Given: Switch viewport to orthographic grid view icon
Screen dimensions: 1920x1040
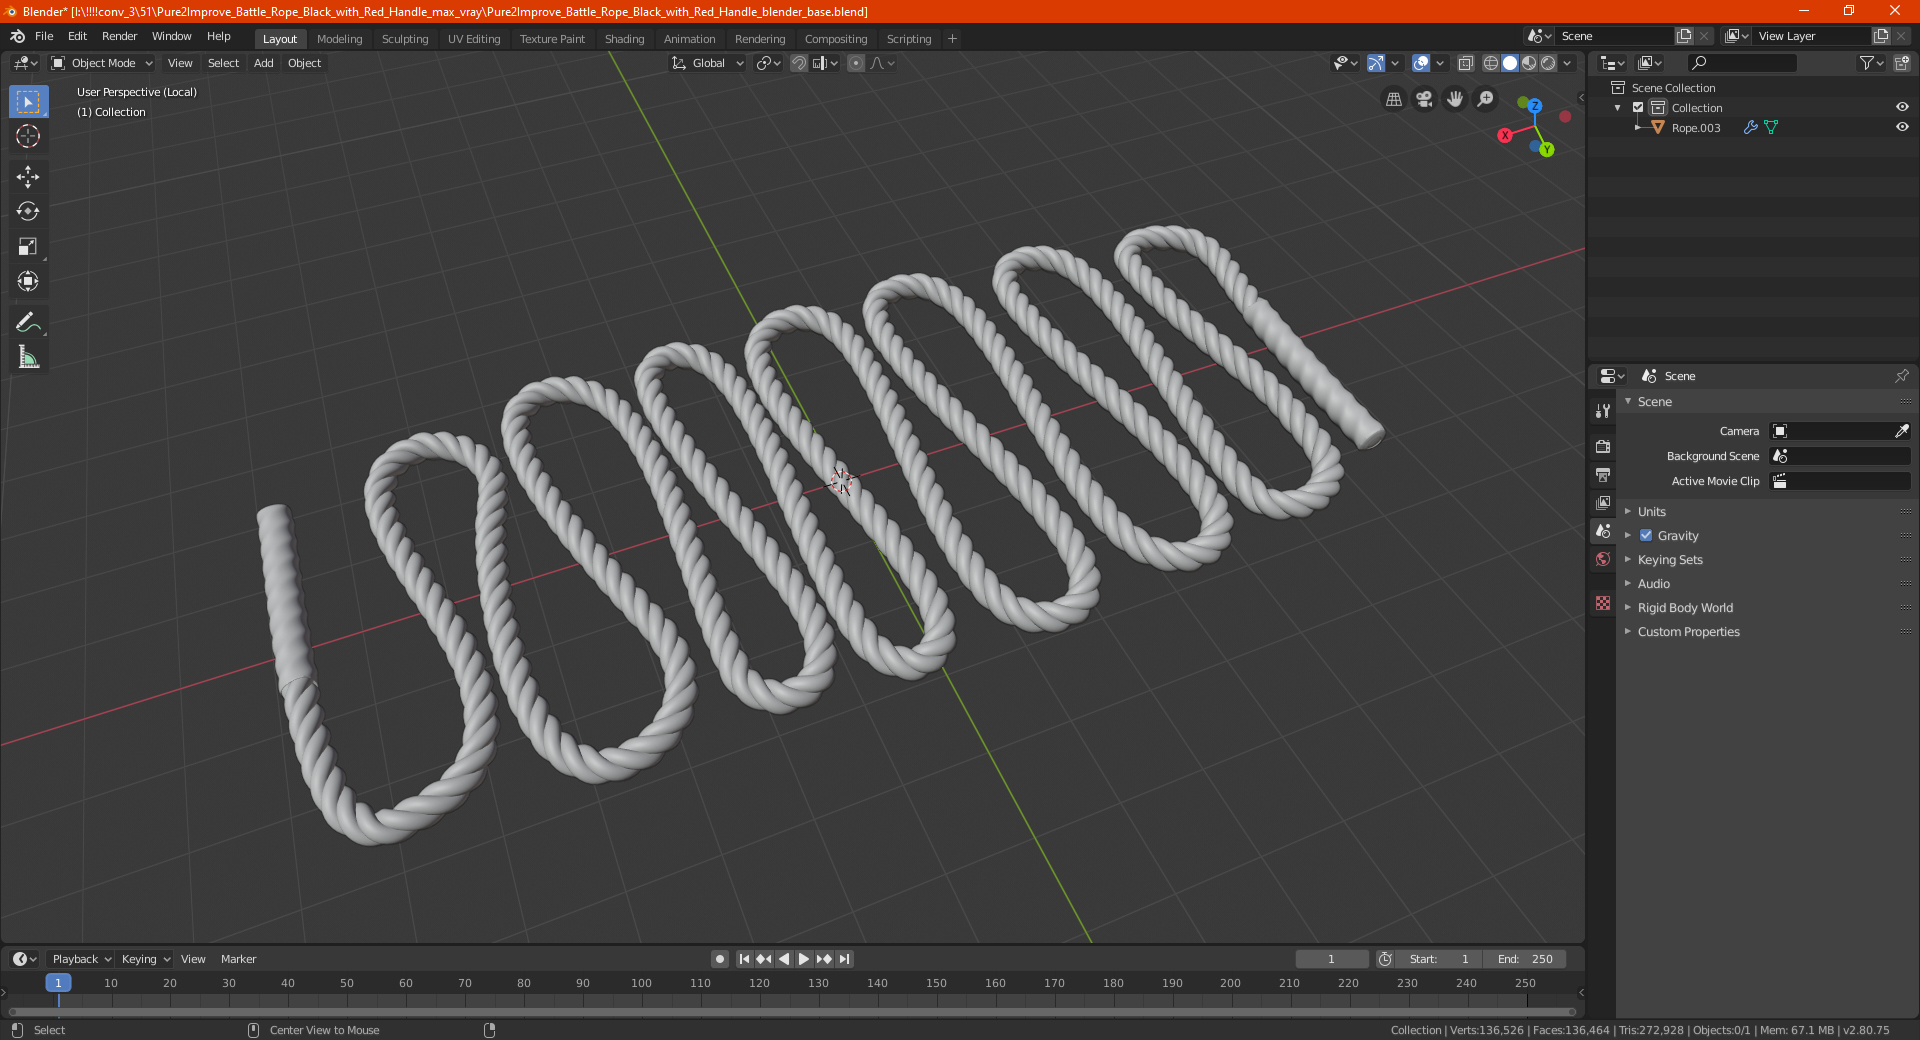Looking at the screenshot, I should click(x=1393, y=99).
